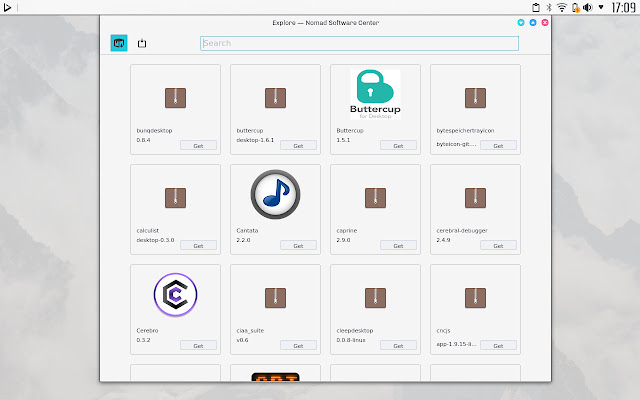Open the launcher menu arrow at top-left
The image size is (640, 400).
tap(7, 7)
